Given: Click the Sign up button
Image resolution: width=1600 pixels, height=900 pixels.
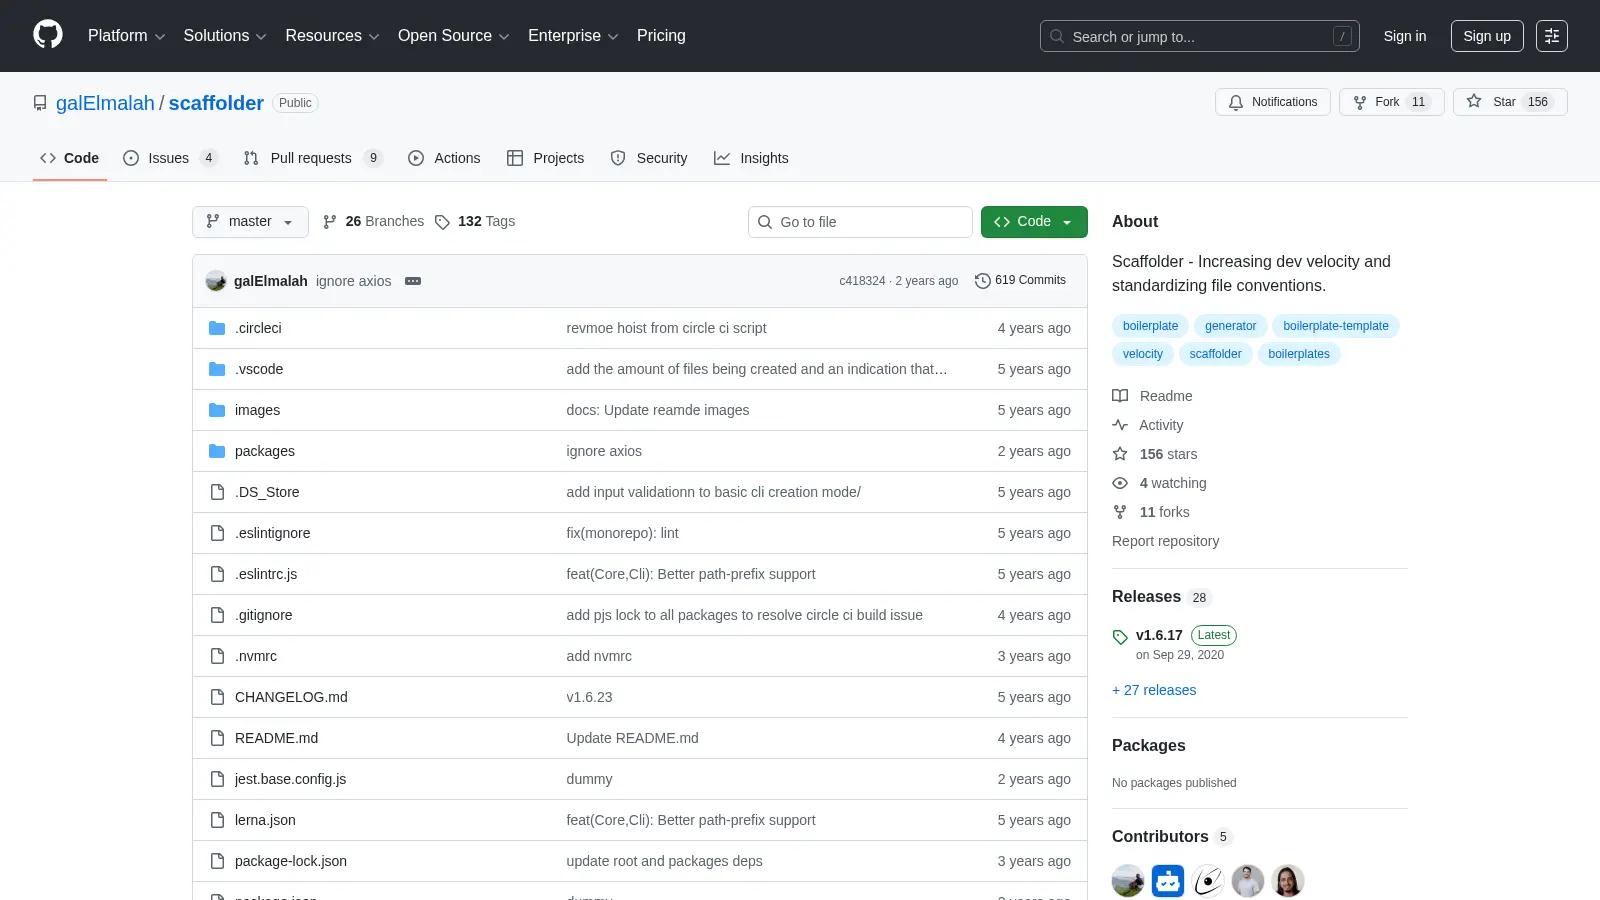Looking at the screenshot, I should (x=1487, y=36).
